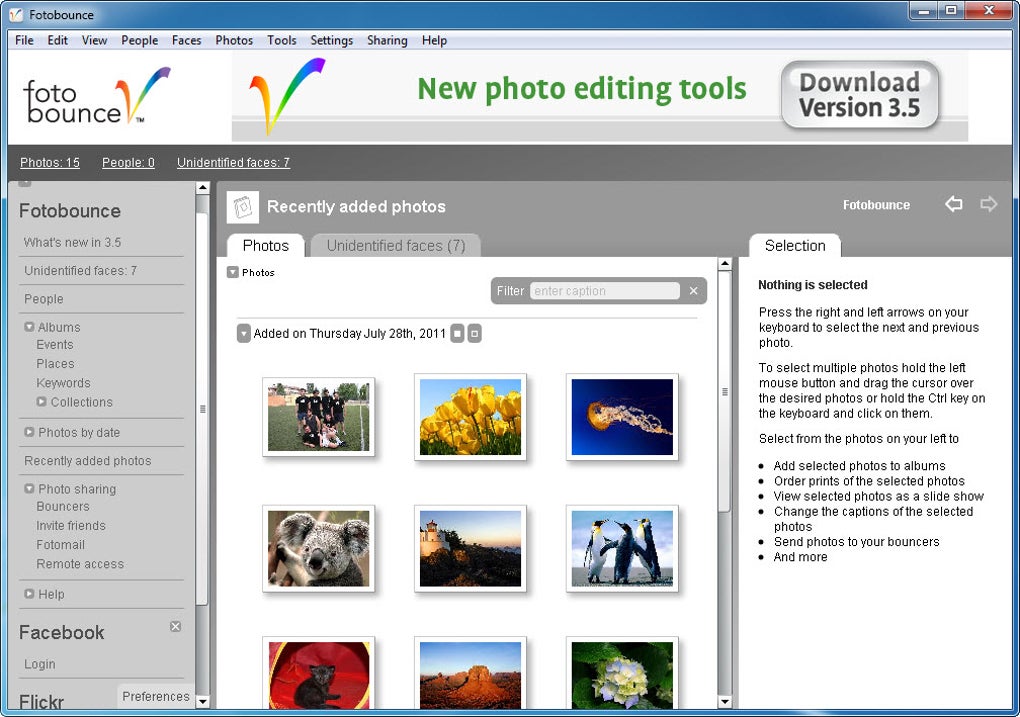
Task: Open What's new in 3.5 in sidebar
Action: pos(72,242)
